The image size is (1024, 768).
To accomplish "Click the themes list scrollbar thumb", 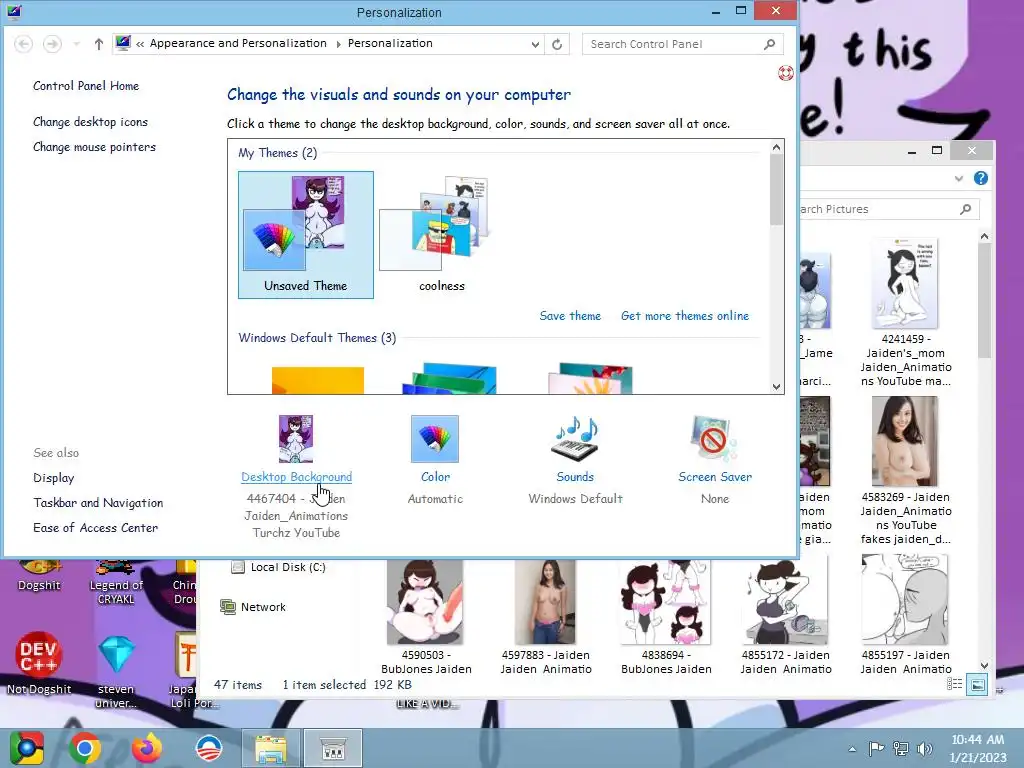I will pos(776,189).
